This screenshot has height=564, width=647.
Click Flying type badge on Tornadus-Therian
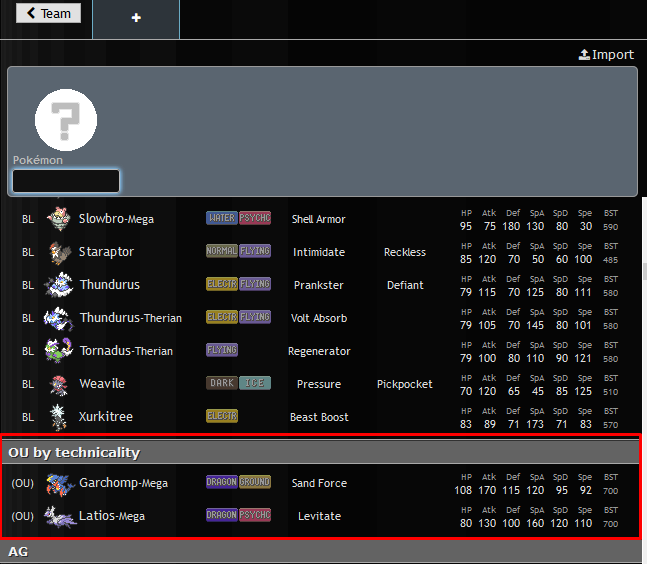click(x=222, y=350)
